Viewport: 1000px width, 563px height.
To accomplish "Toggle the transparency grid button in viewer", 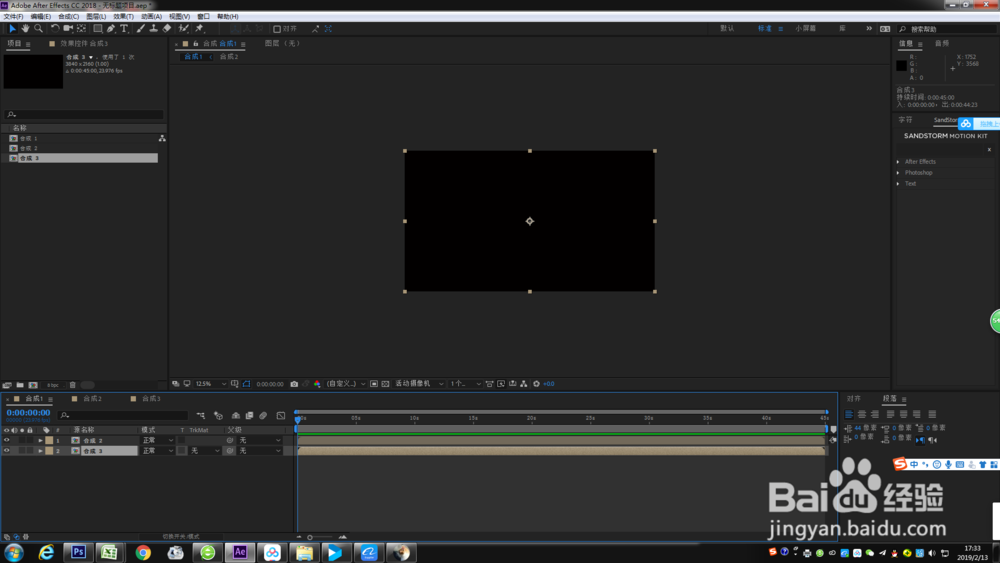I will [385, 384].
